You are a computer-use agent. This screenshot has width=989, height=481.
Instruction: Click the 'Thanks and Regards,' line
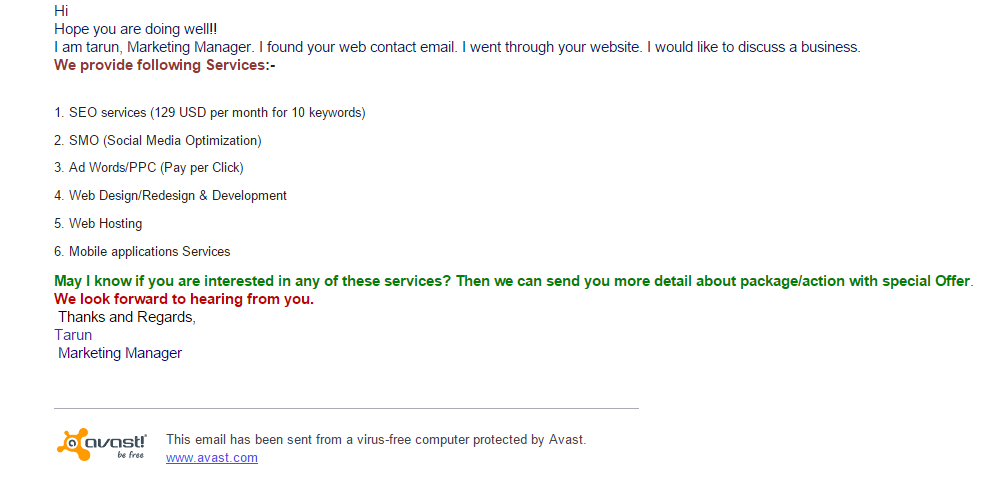[x=127, y=317]
